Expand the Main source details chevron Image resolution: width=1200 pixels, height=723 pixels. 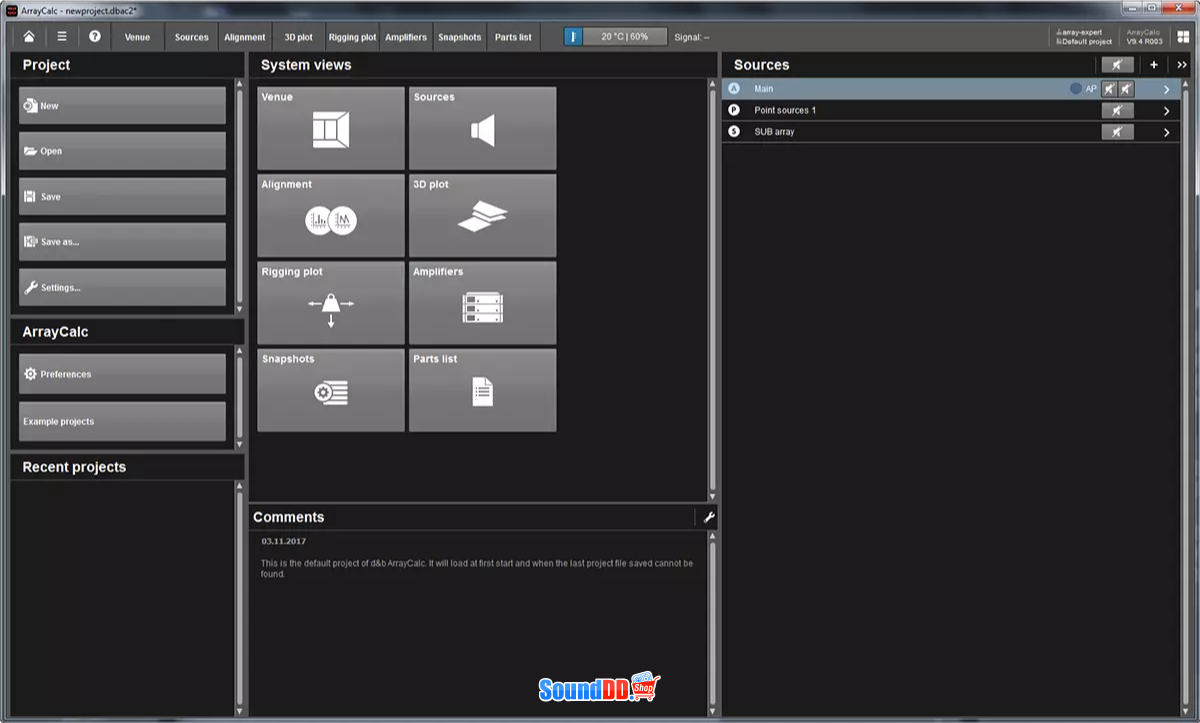(1167, 89)
